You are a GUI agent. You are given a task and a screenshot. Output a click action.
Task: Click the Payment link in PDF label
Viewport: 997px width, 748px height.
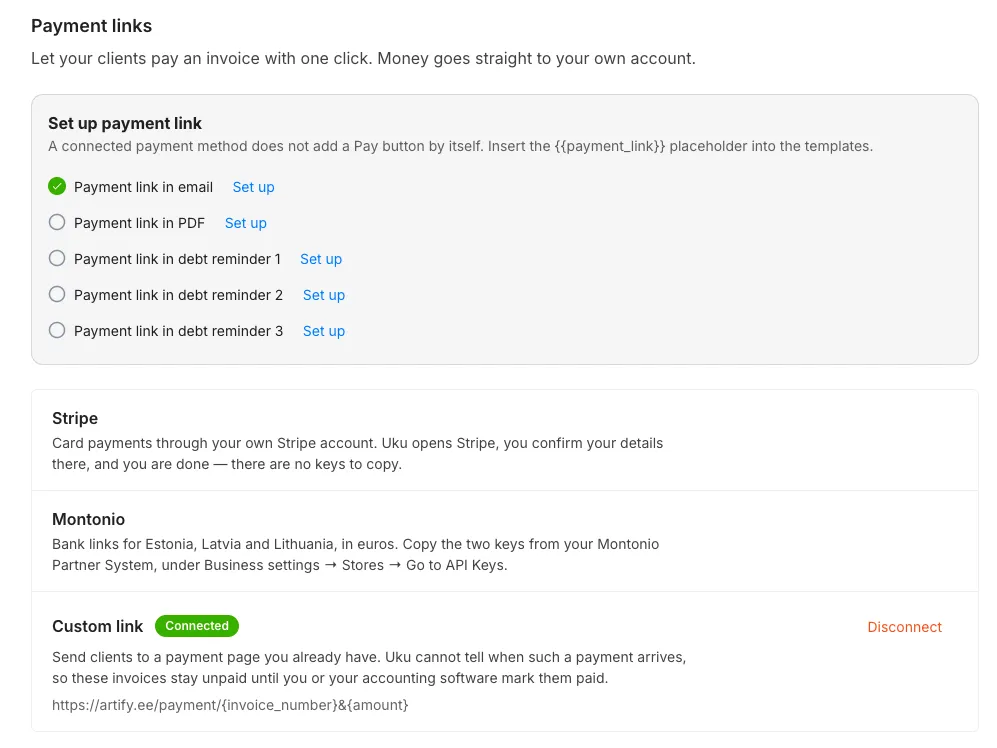coord(139,223)
